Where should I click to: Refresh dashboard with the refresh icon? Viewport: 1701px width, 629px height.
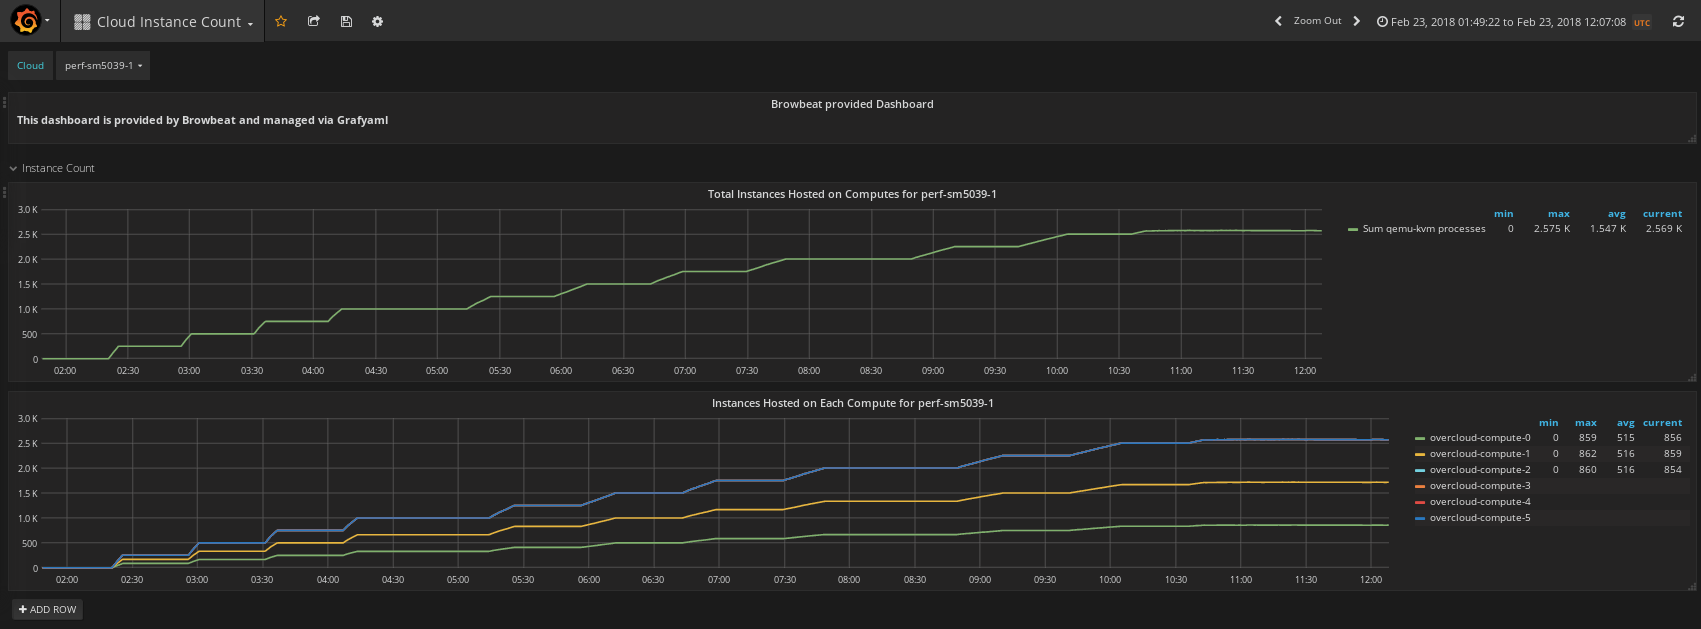point(1678,21)
